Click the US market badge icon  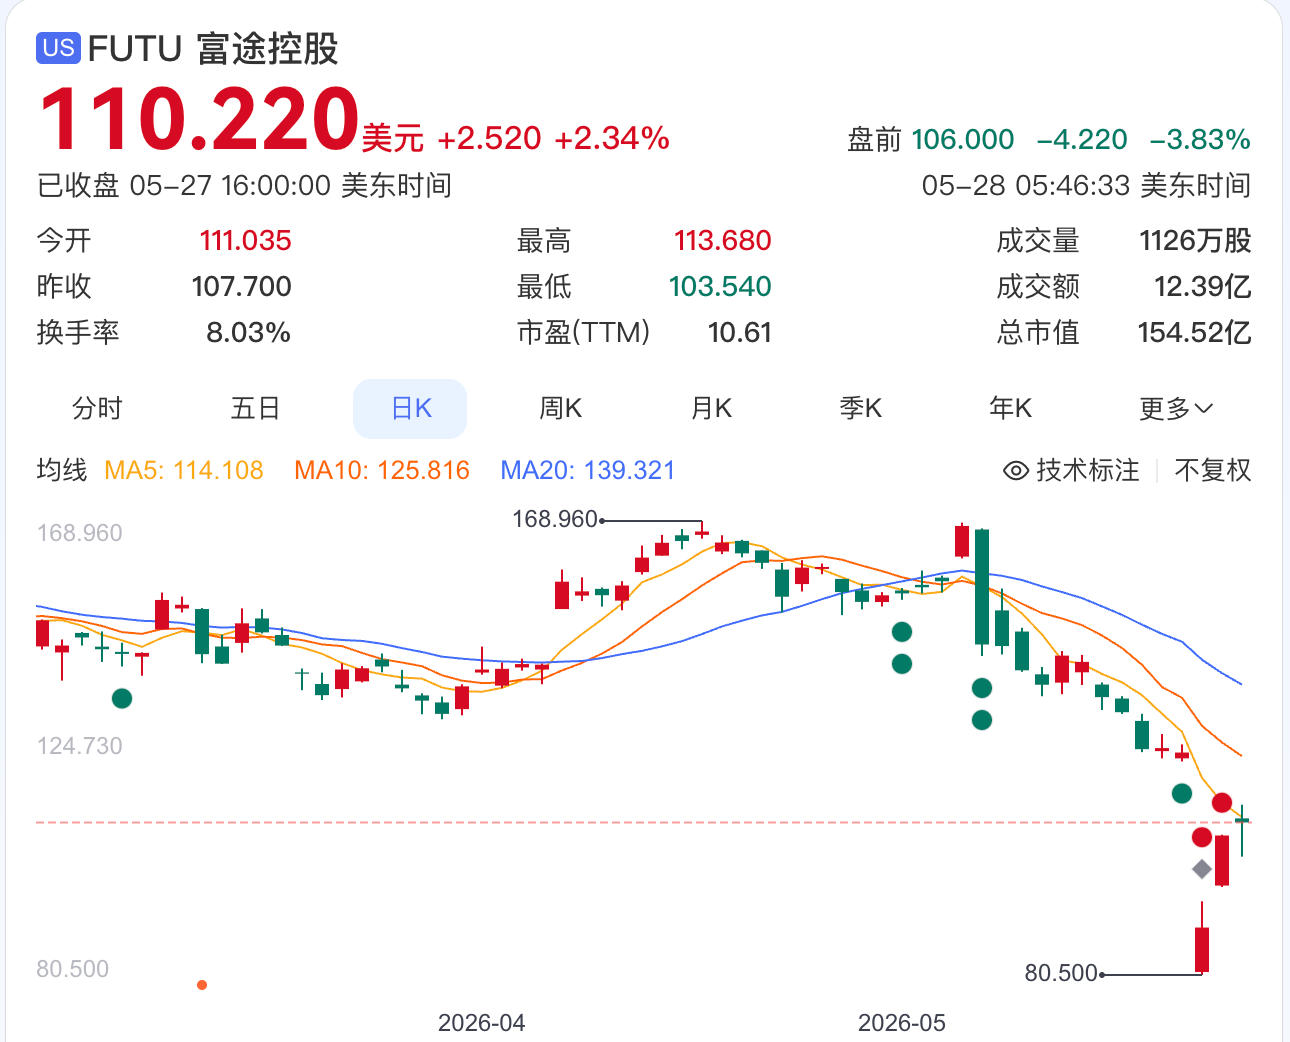[59, 48]
